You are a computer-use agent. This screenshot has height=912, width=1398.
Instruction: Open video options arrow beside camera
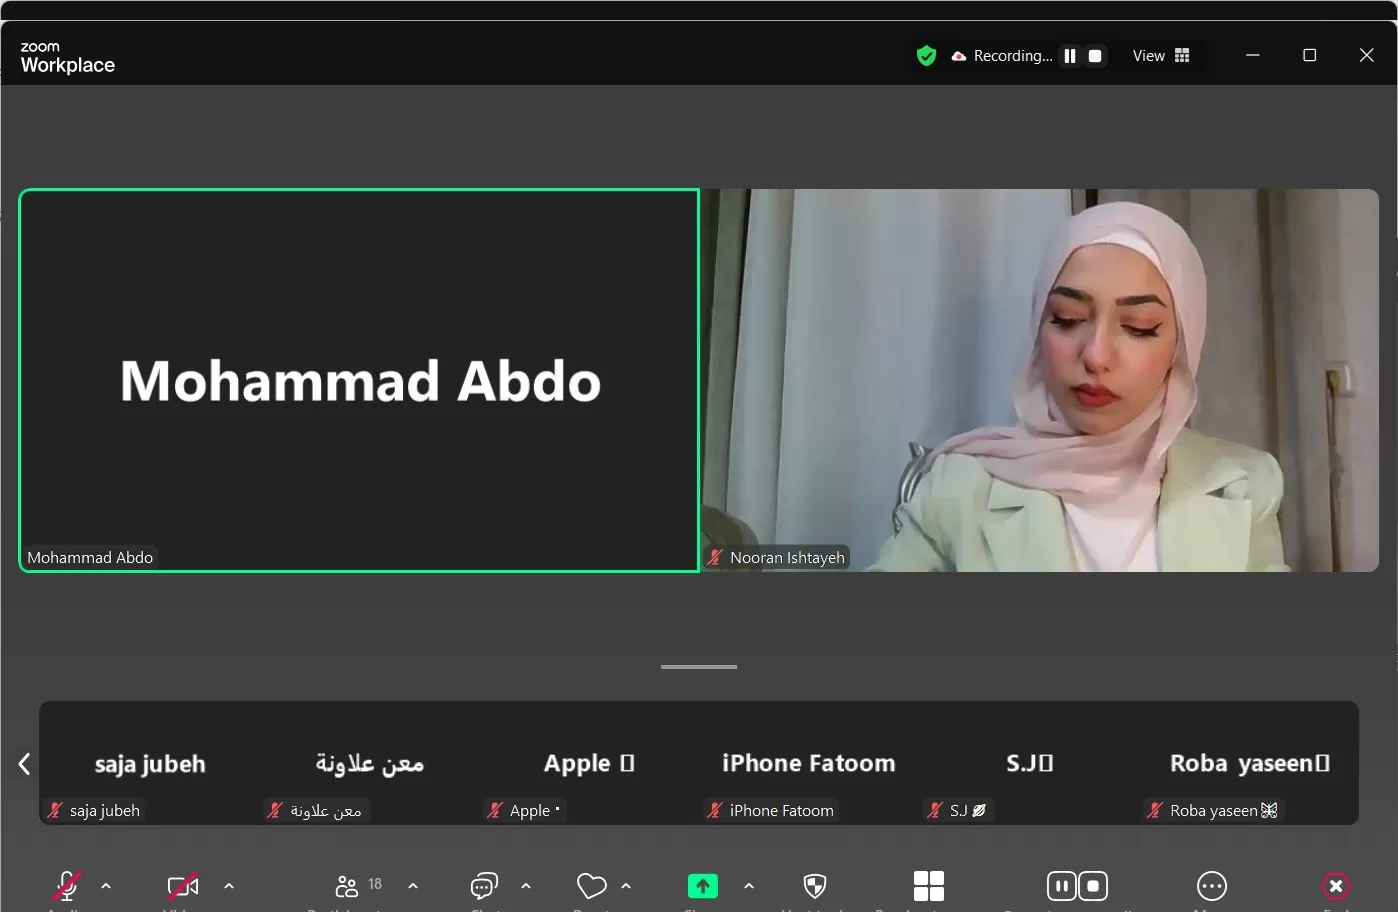click(229, 886)
